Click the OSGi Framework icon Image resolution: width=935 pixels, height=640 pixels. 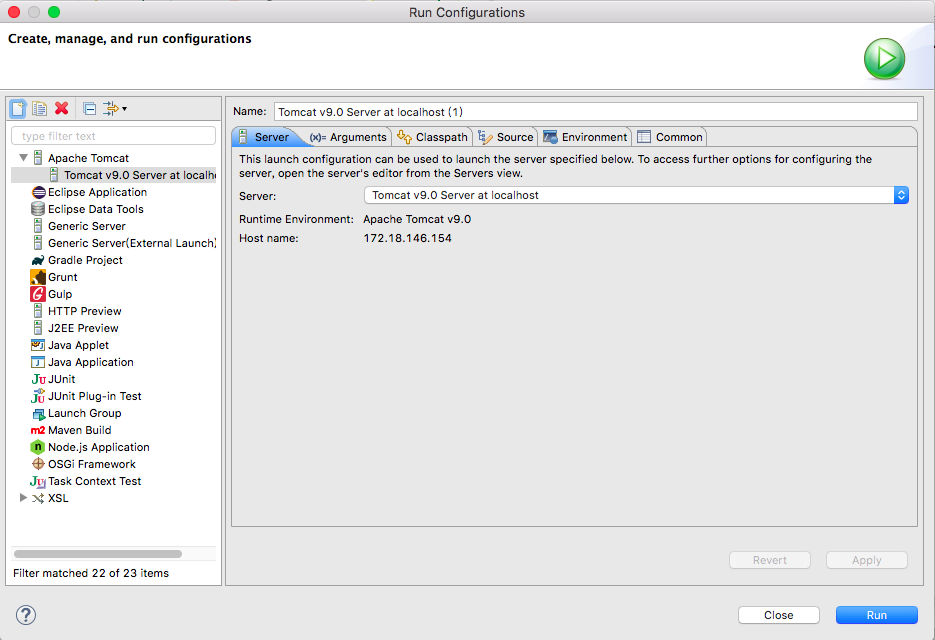click(x=38, y=464)
